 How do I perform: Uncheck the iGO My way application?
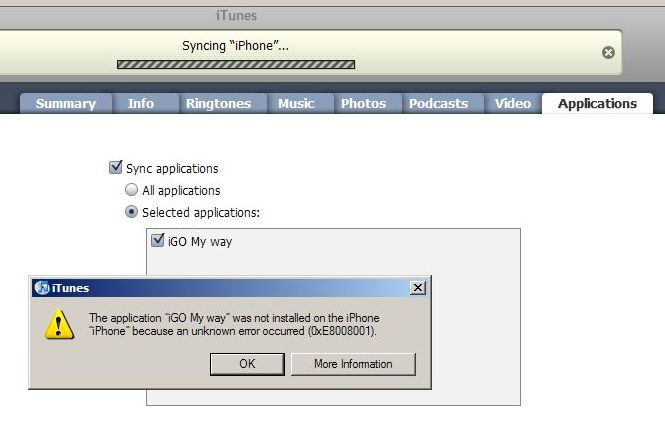pos(157,241)
